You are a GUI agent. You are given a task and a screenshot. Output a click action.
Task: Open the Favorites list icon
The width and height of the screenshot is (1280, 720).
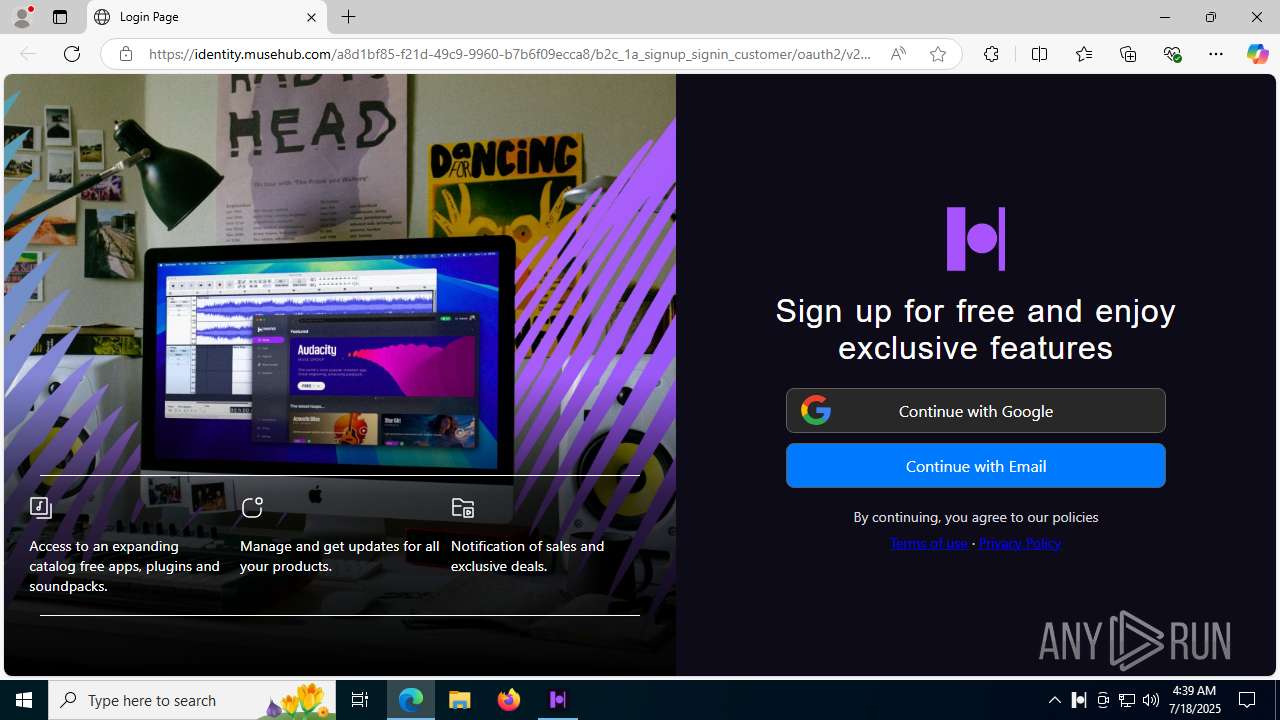(x=1083, y=54)
